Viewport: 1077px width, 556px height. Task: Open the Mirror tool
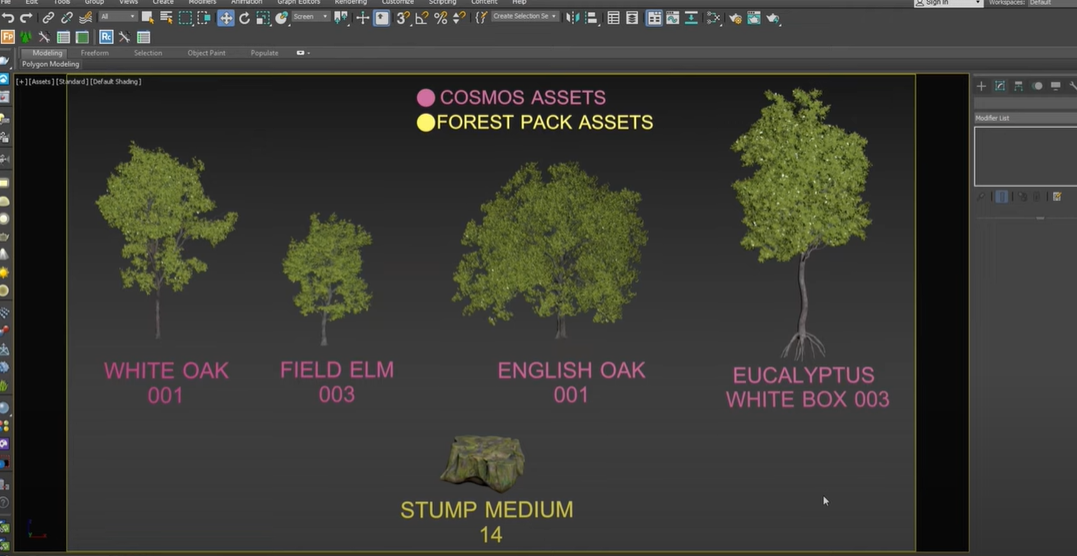tap(573, 18)
